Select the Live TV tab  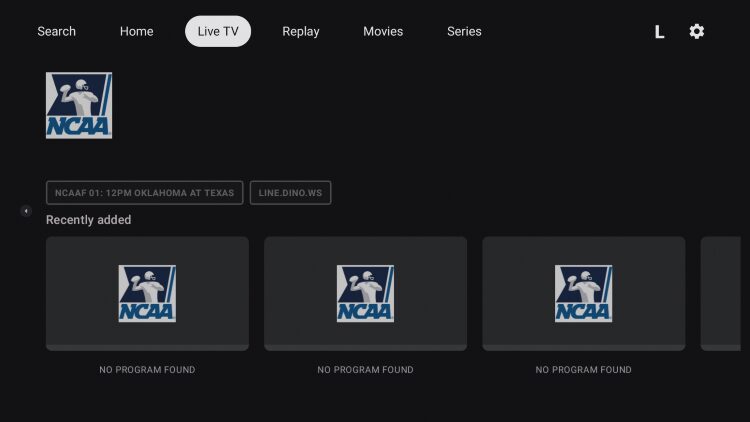coord(218,32)
